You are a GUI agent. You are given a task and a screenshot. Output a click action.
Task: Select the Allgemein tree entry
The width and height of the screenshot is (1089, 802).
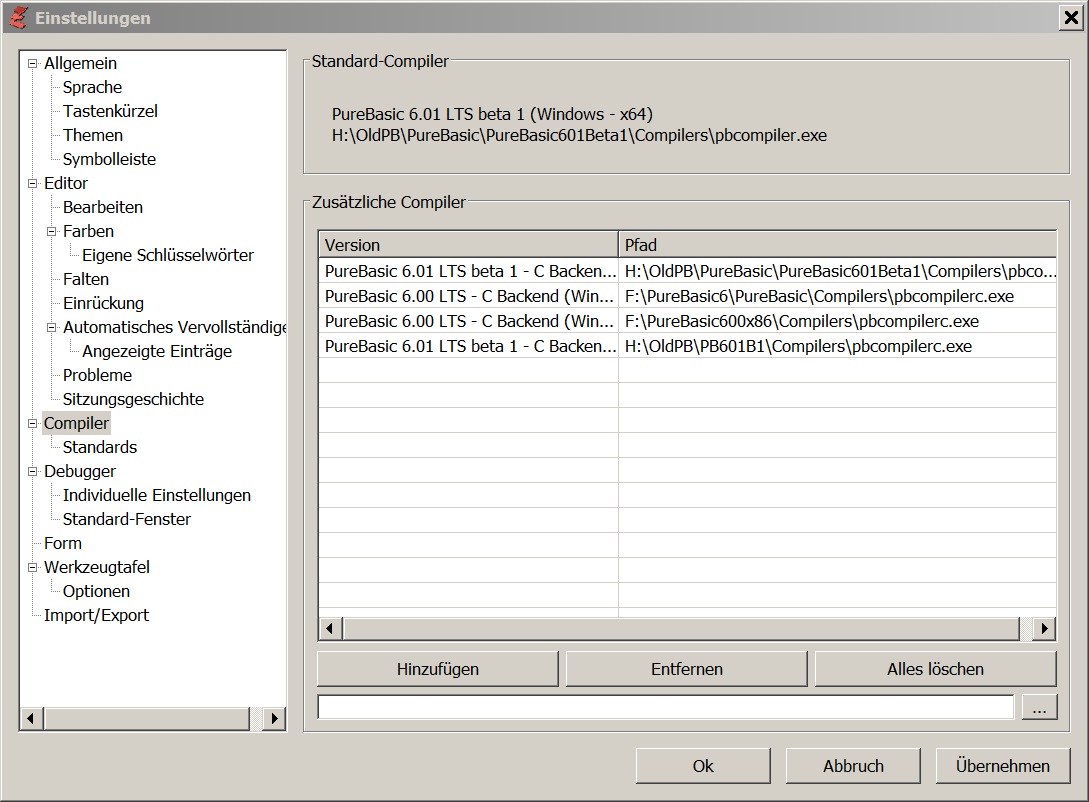(81, 63)
